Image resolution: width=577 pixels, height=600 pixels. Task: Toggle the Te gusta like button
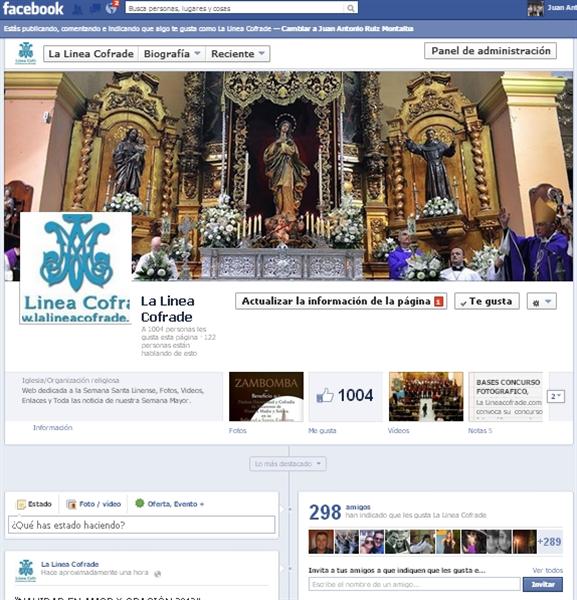coord(487,302)
